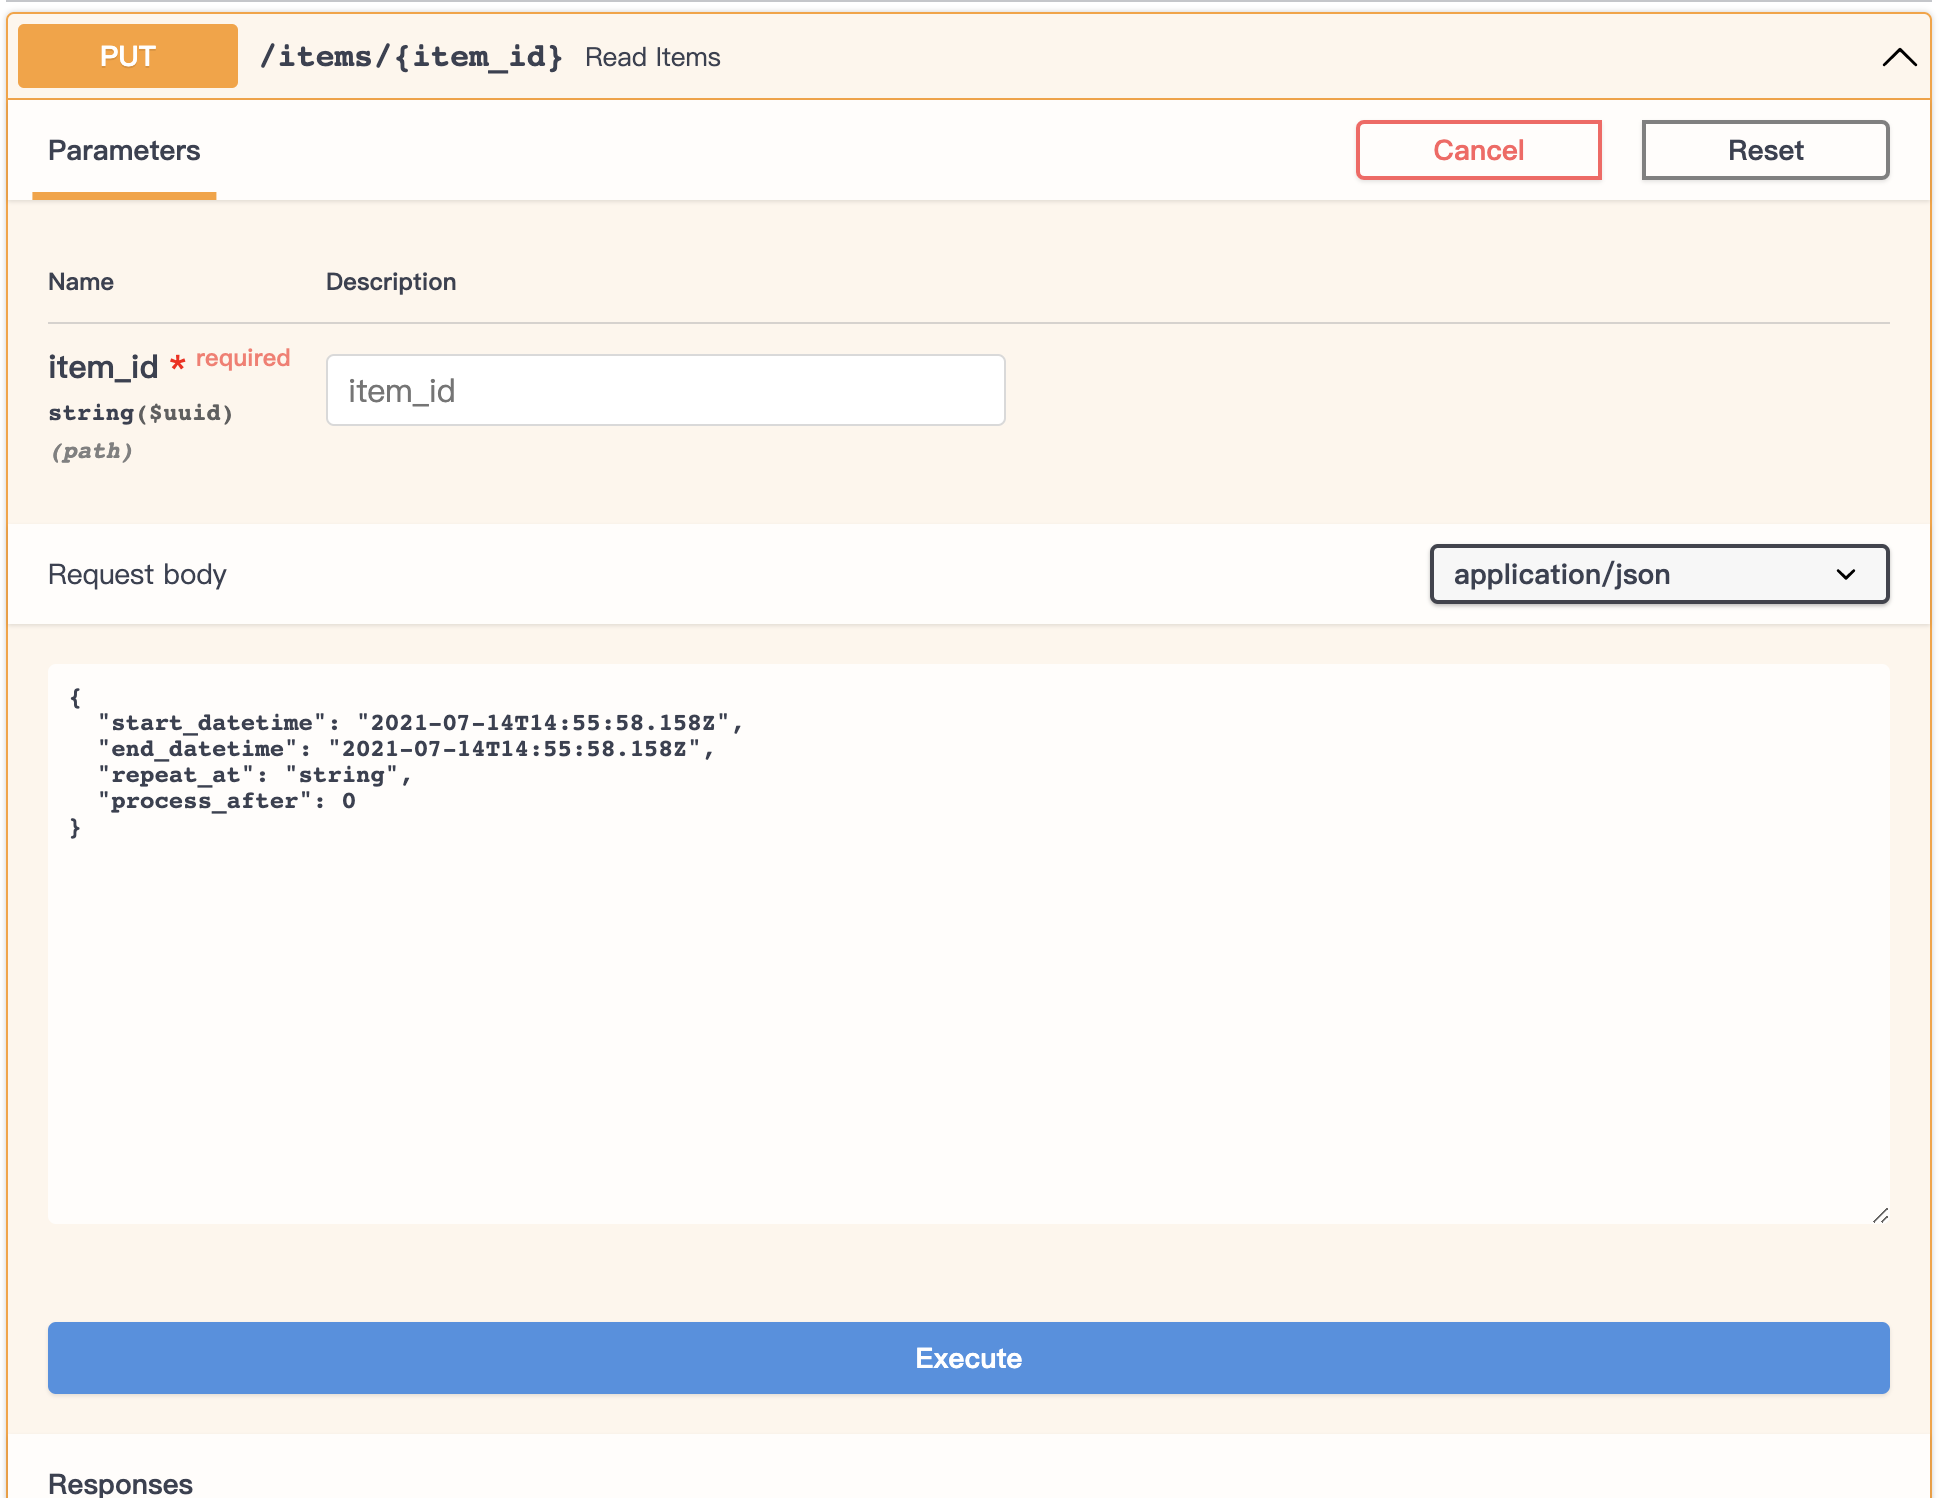Click the red required label
Image resolution: width=1952 pixels, height=1498 pixels.
[x=243, y=358]
